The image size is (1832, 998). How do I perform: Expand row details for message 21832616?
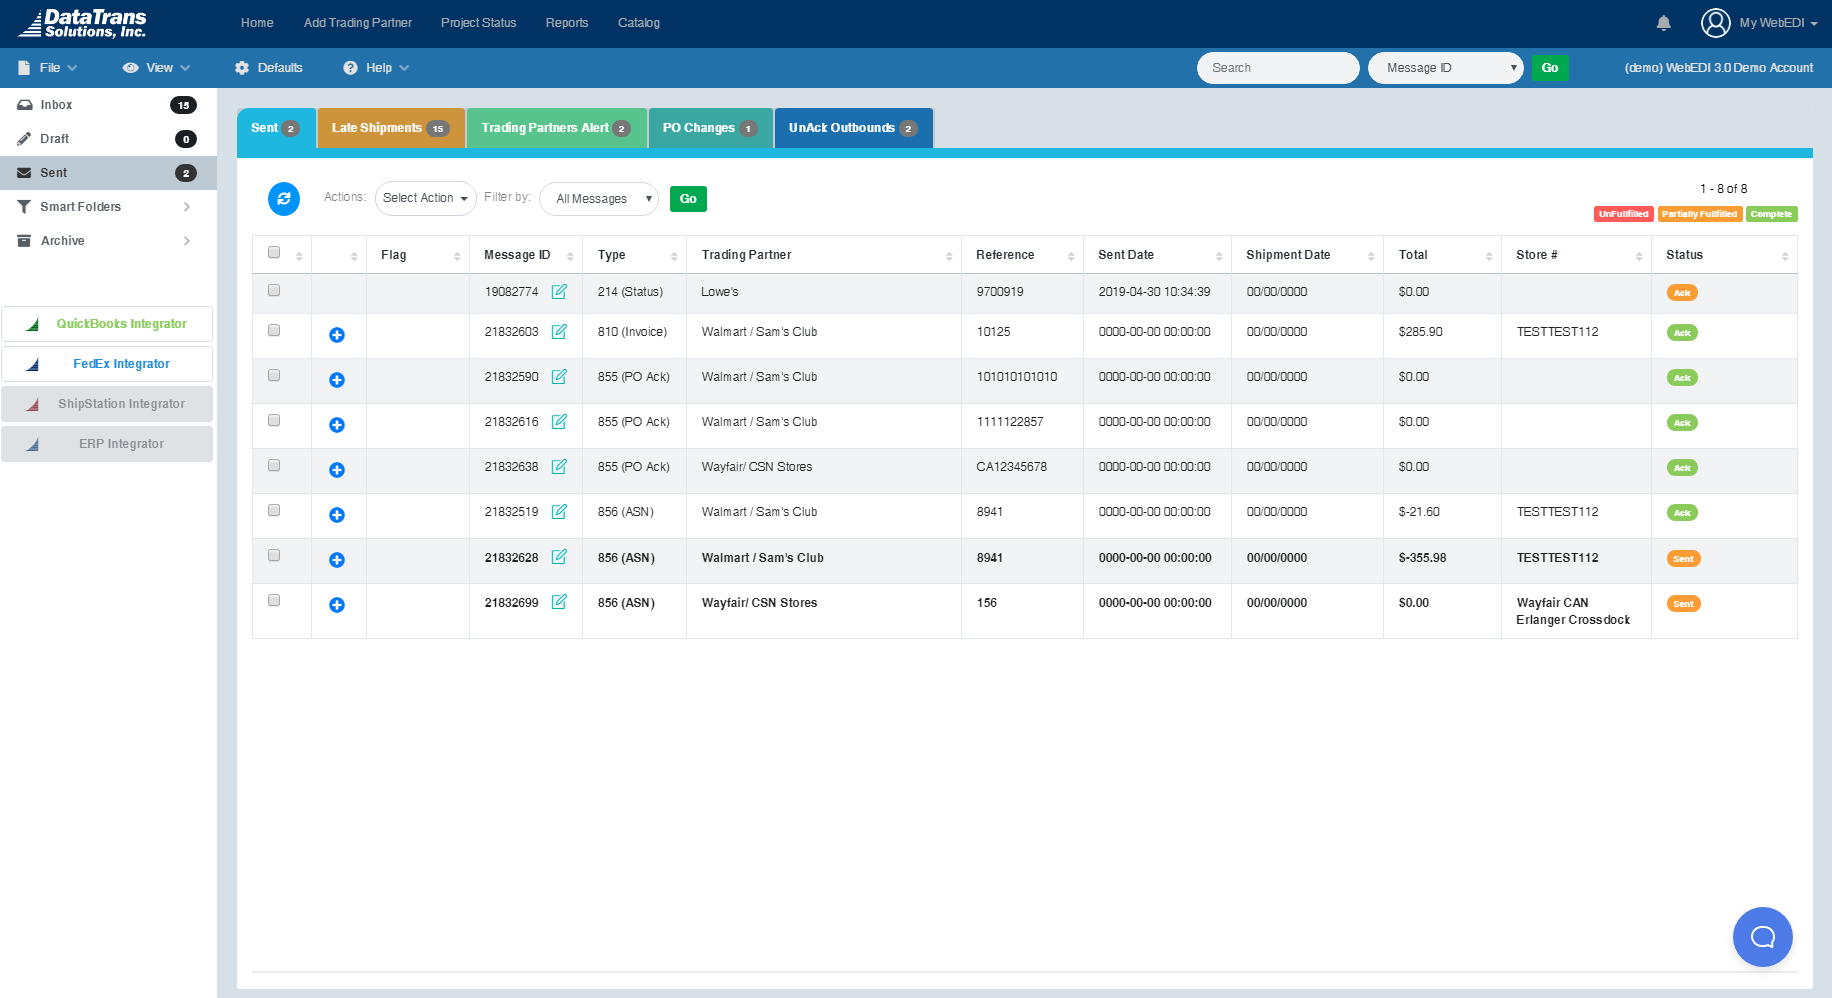[337, 425]
